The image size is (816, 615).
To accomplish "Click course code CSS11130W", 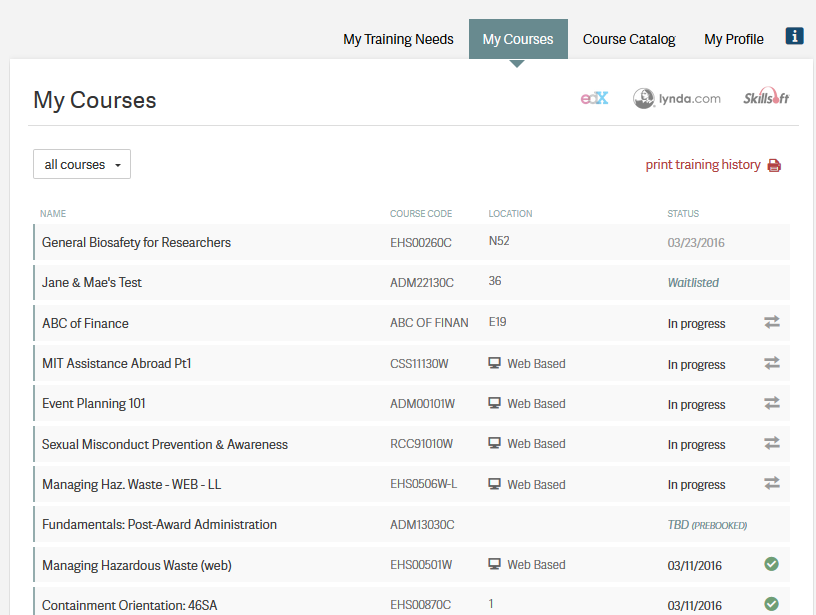I will click(x=419, y=363).
